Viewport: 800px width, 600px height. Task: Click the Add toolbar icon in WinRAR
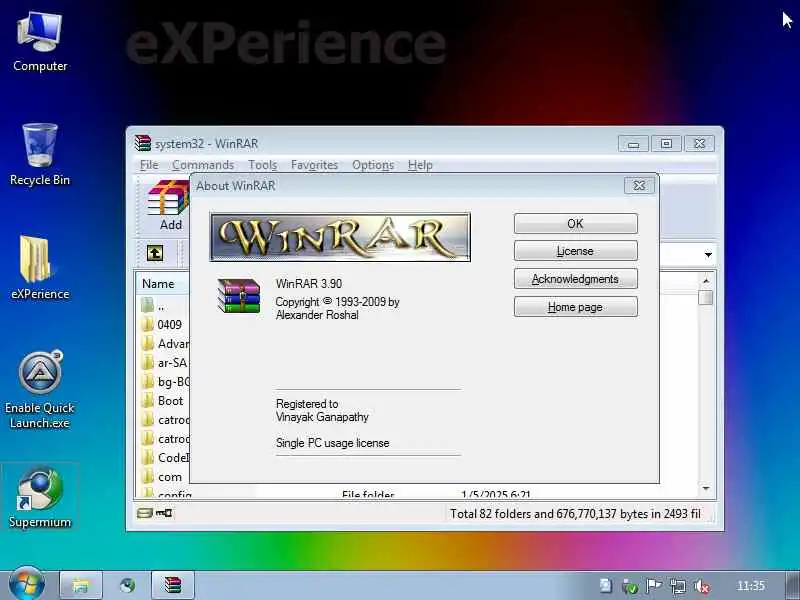[169, 205]
